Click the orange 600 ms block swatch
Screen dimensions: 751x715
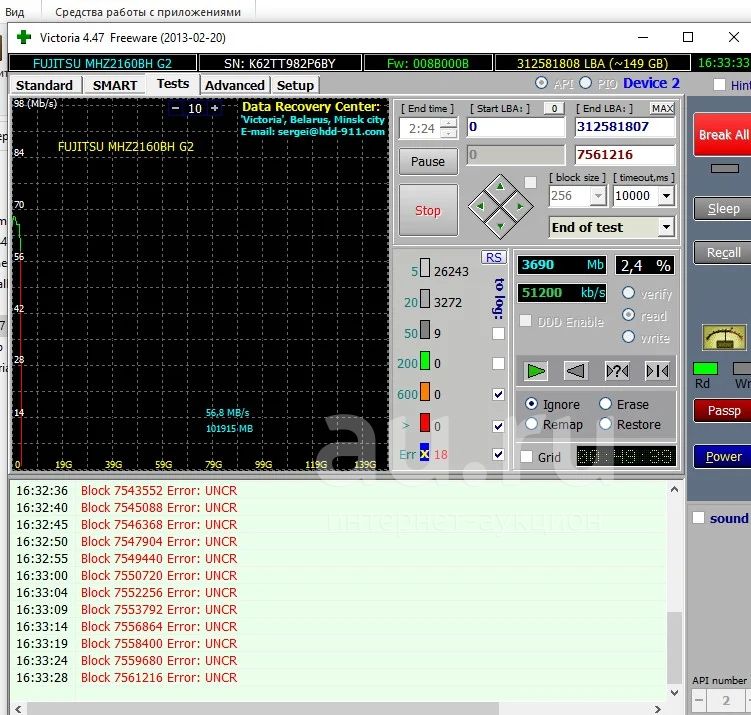click(x=425, y=391)
